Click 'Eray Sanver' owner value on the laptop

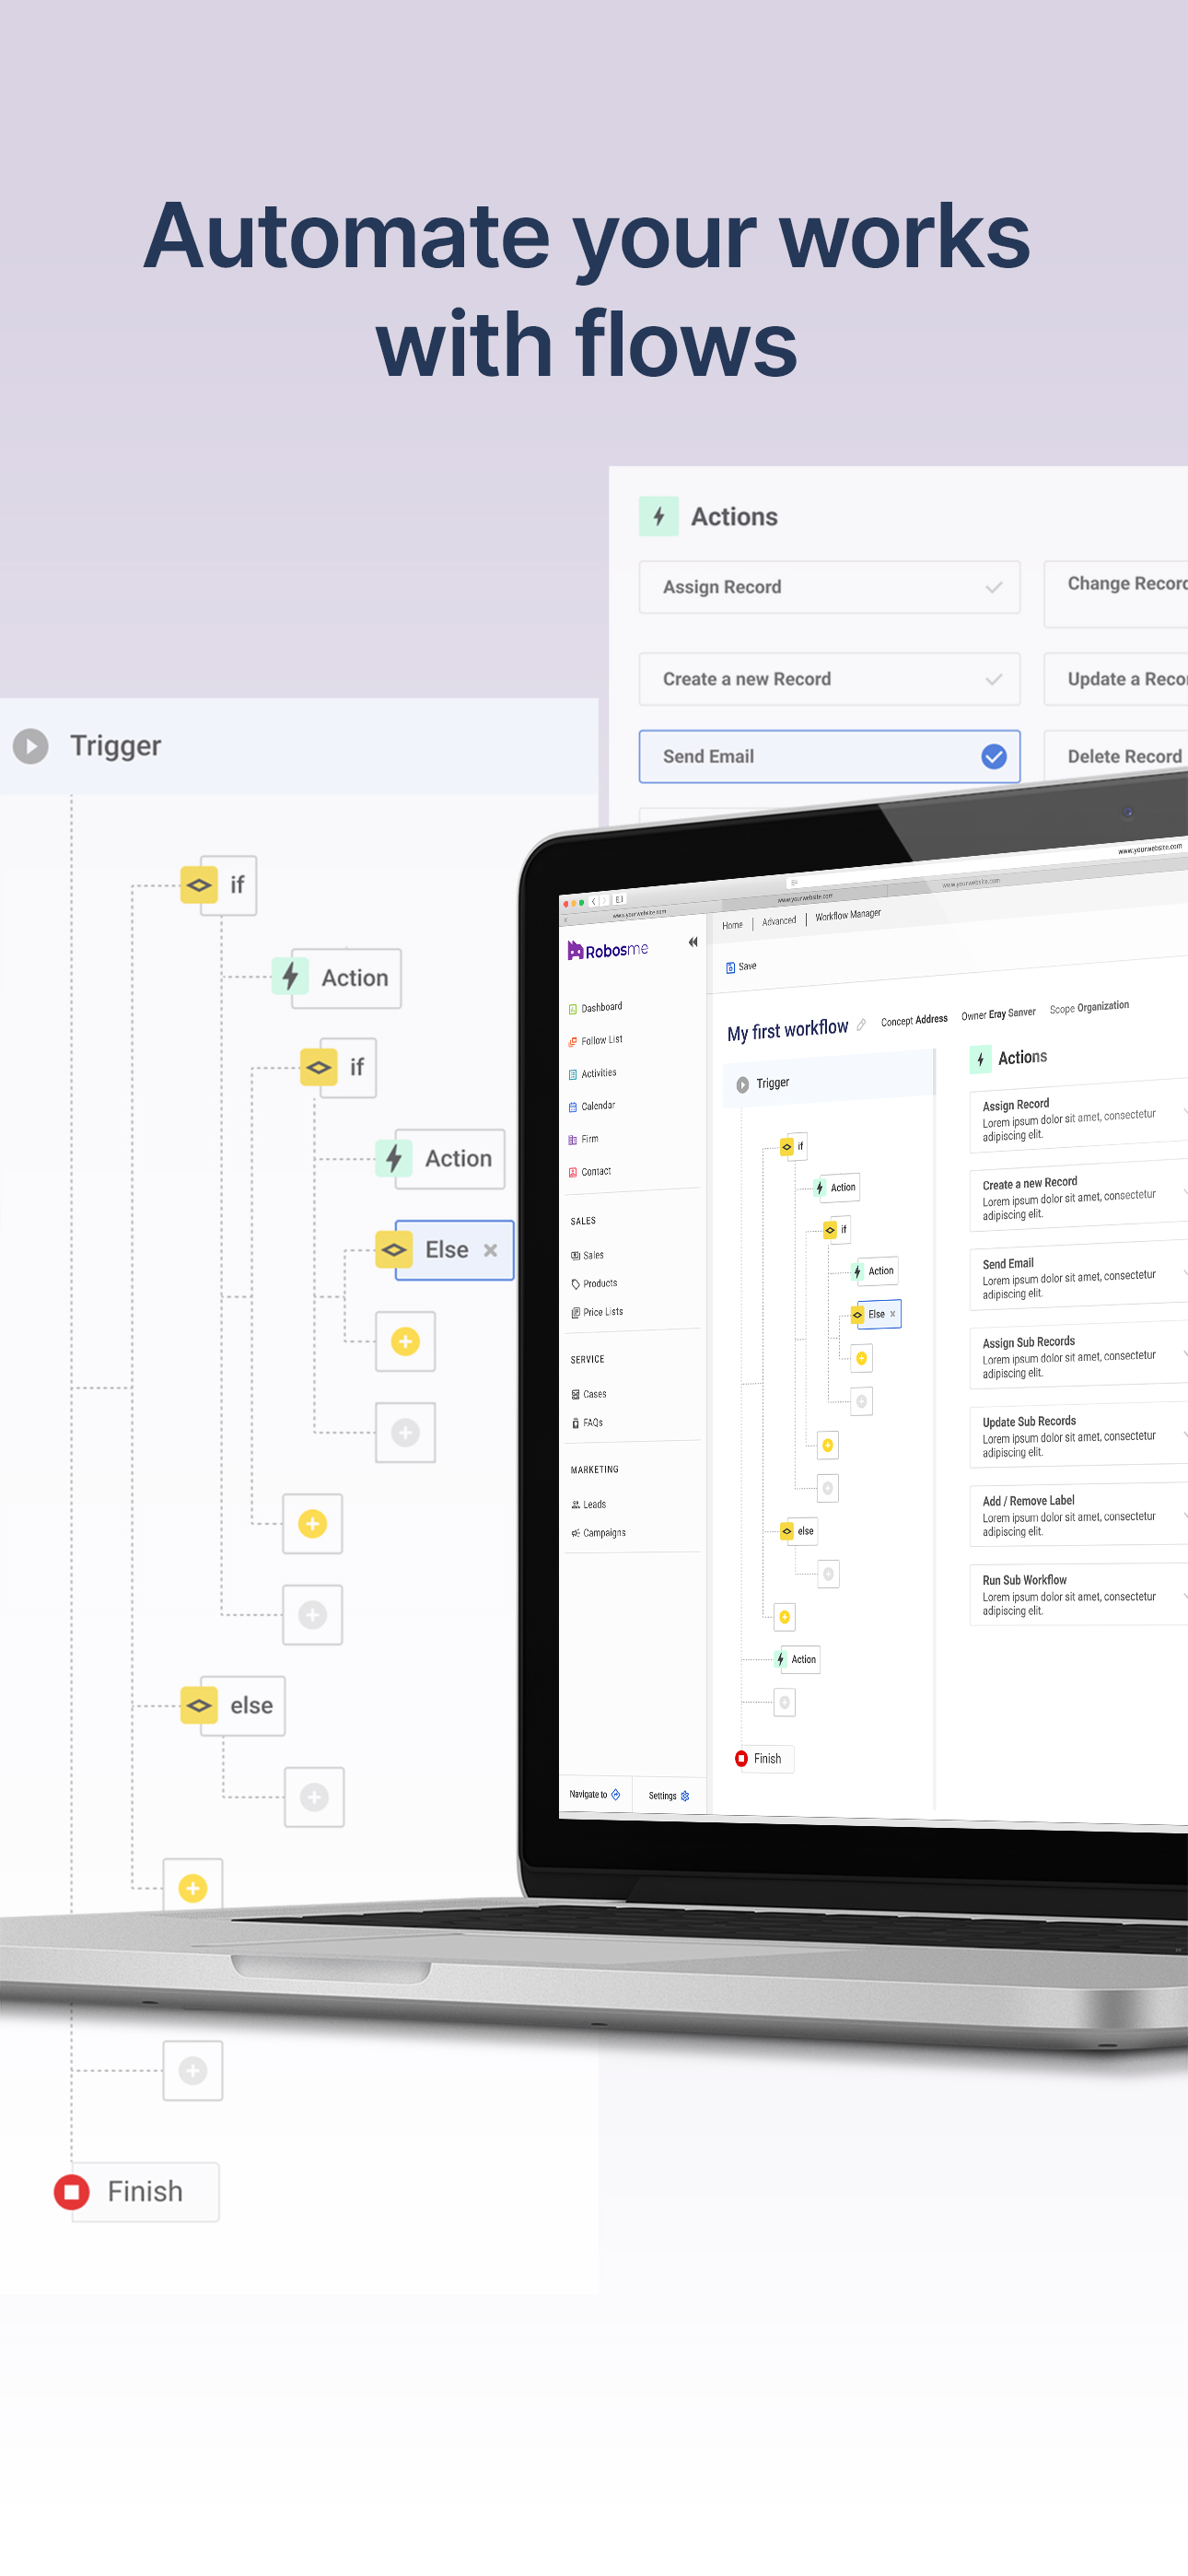coord(1012,1014)
